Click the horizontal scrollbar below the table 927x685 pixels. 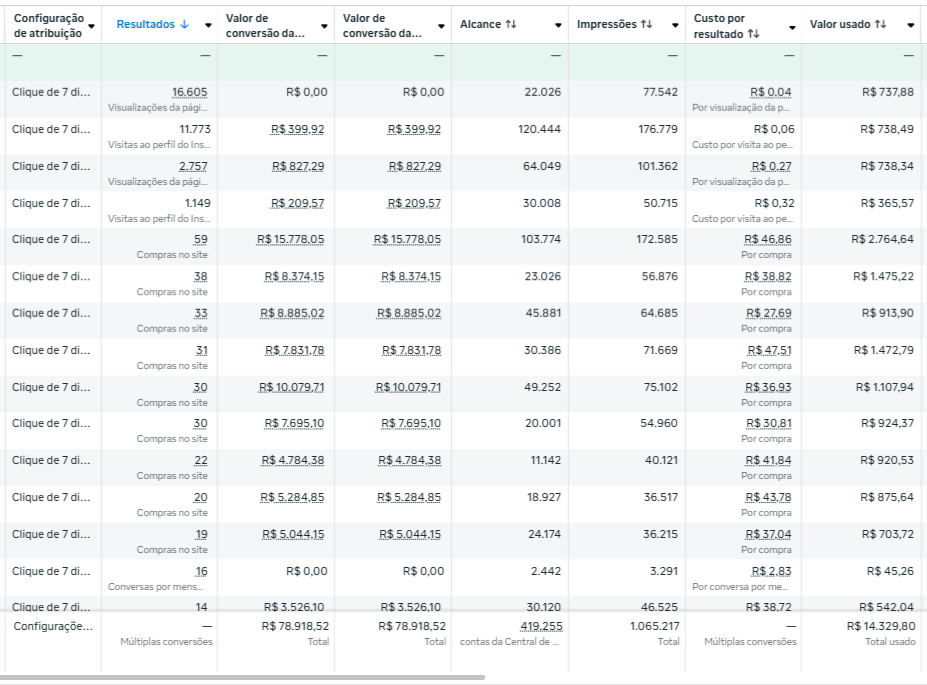pyautogui.click(x=242, y=678)
